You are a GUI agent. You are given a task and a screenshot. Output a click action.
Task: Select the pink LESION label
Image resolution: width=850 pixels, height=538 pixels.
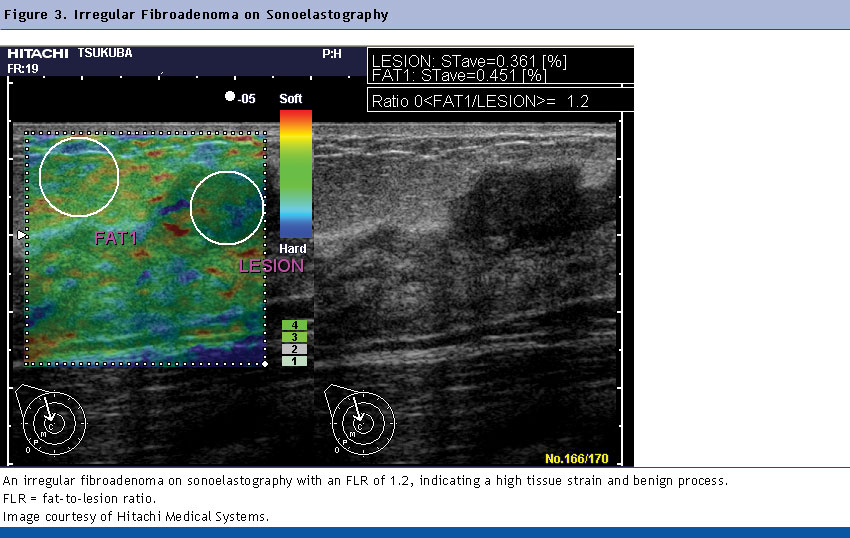272,266
